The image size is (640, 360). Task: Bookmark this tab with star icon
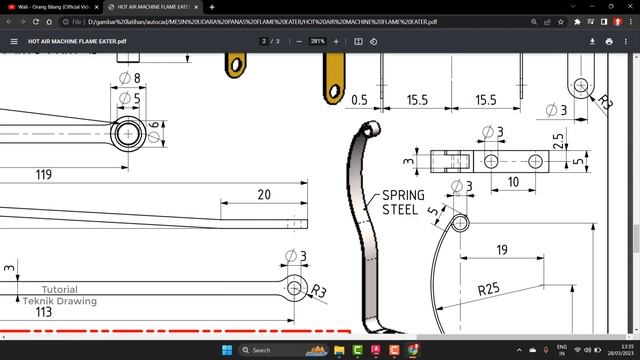pyautogui.click(x=561, y=22)
